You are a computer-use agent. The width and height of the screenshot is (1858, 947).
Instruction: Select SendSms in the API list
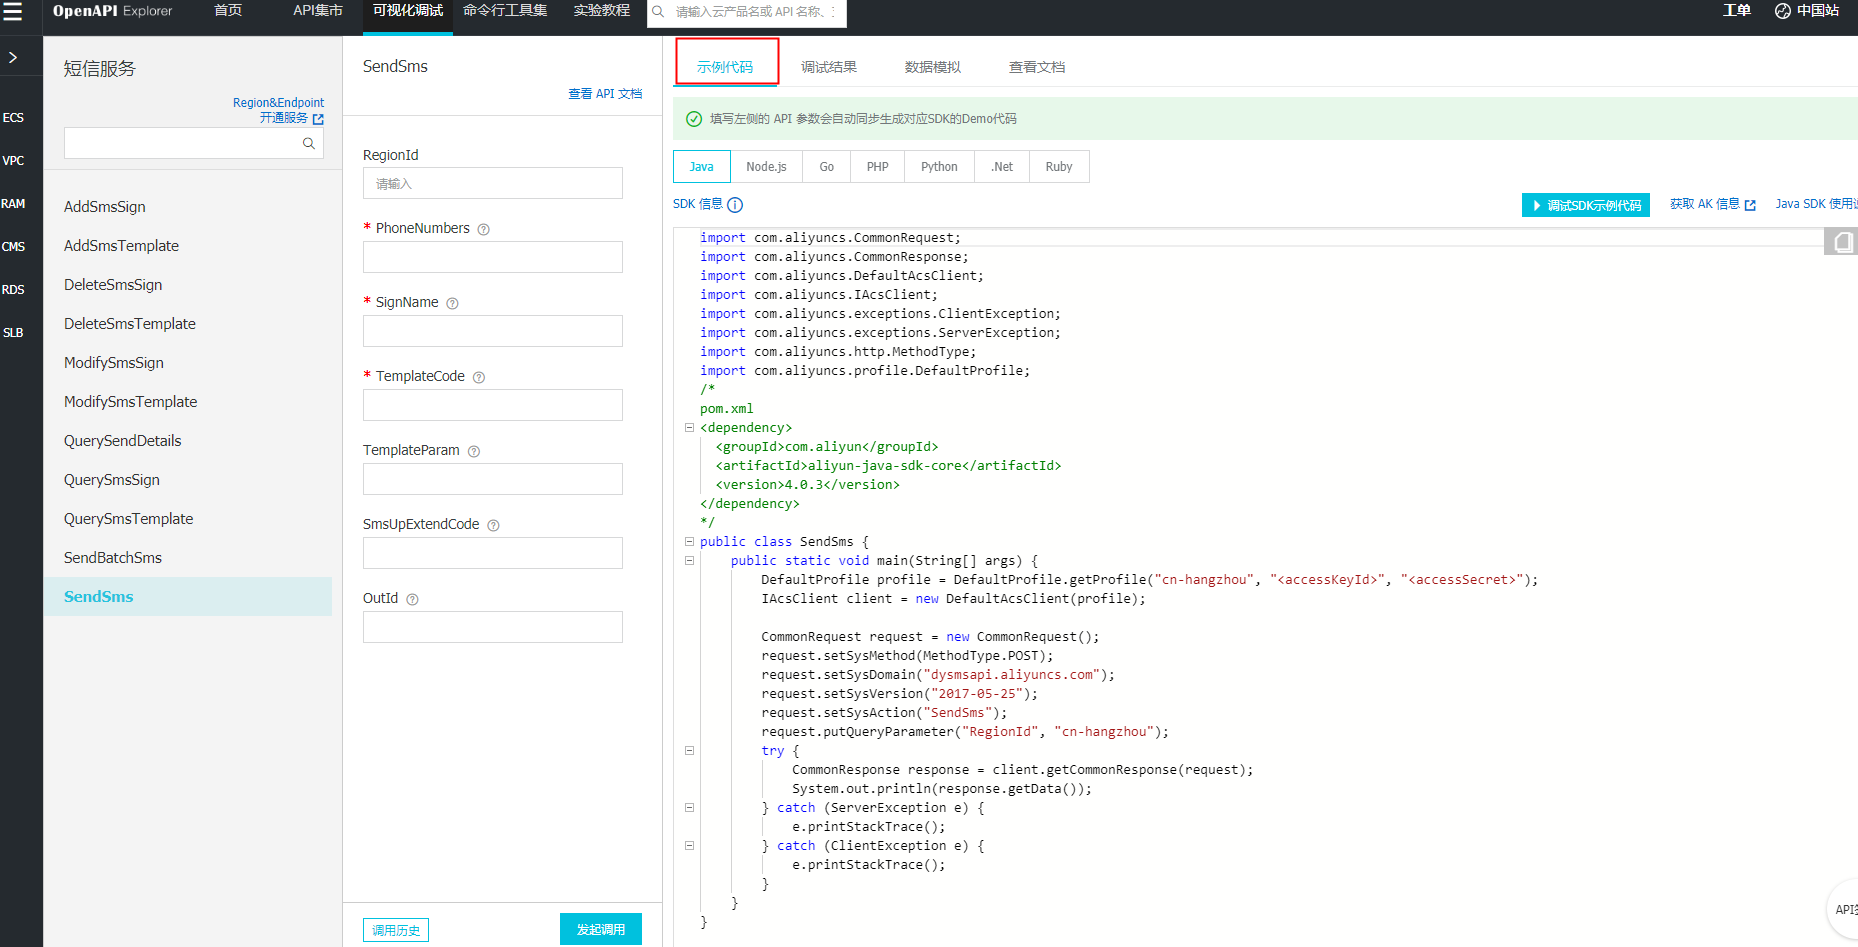coord(188,597)
